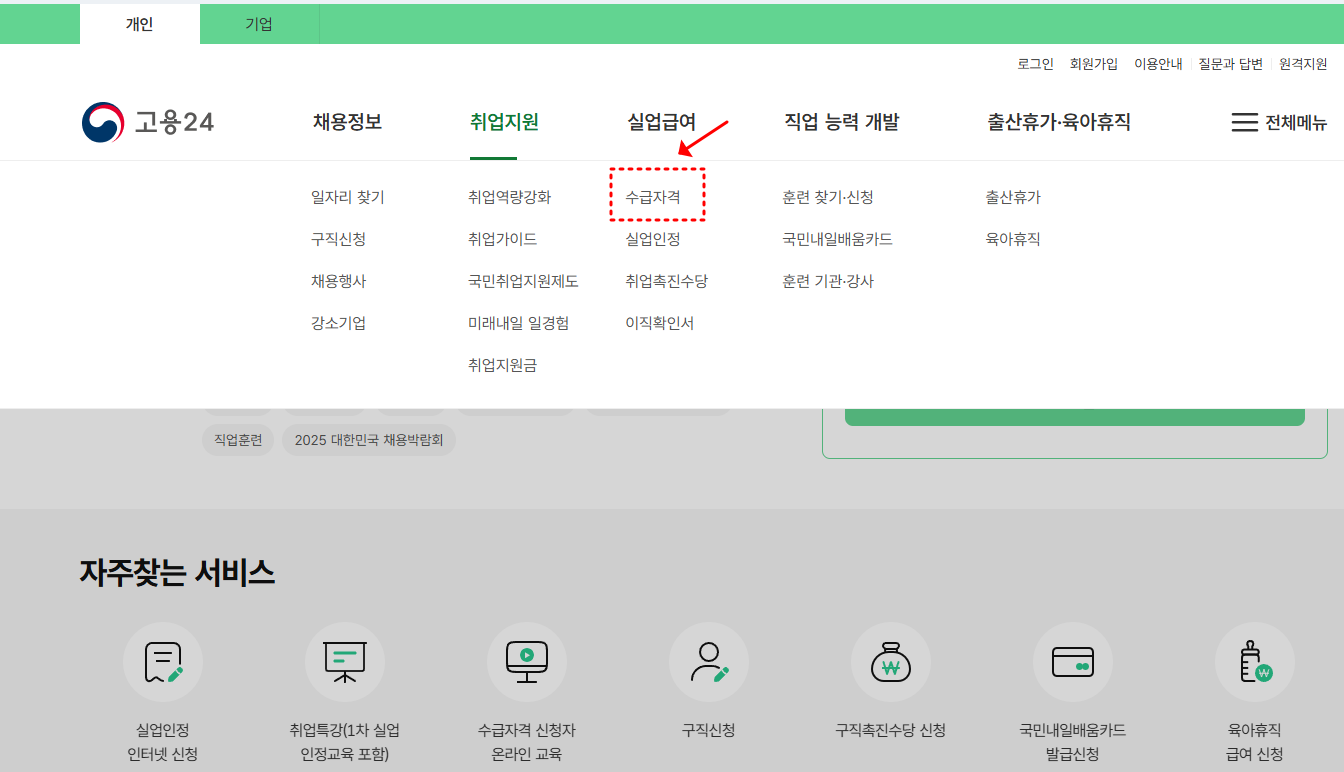Open the 직업 능력 개발 menu
The image size is (1344, 772).
[841, 122]
